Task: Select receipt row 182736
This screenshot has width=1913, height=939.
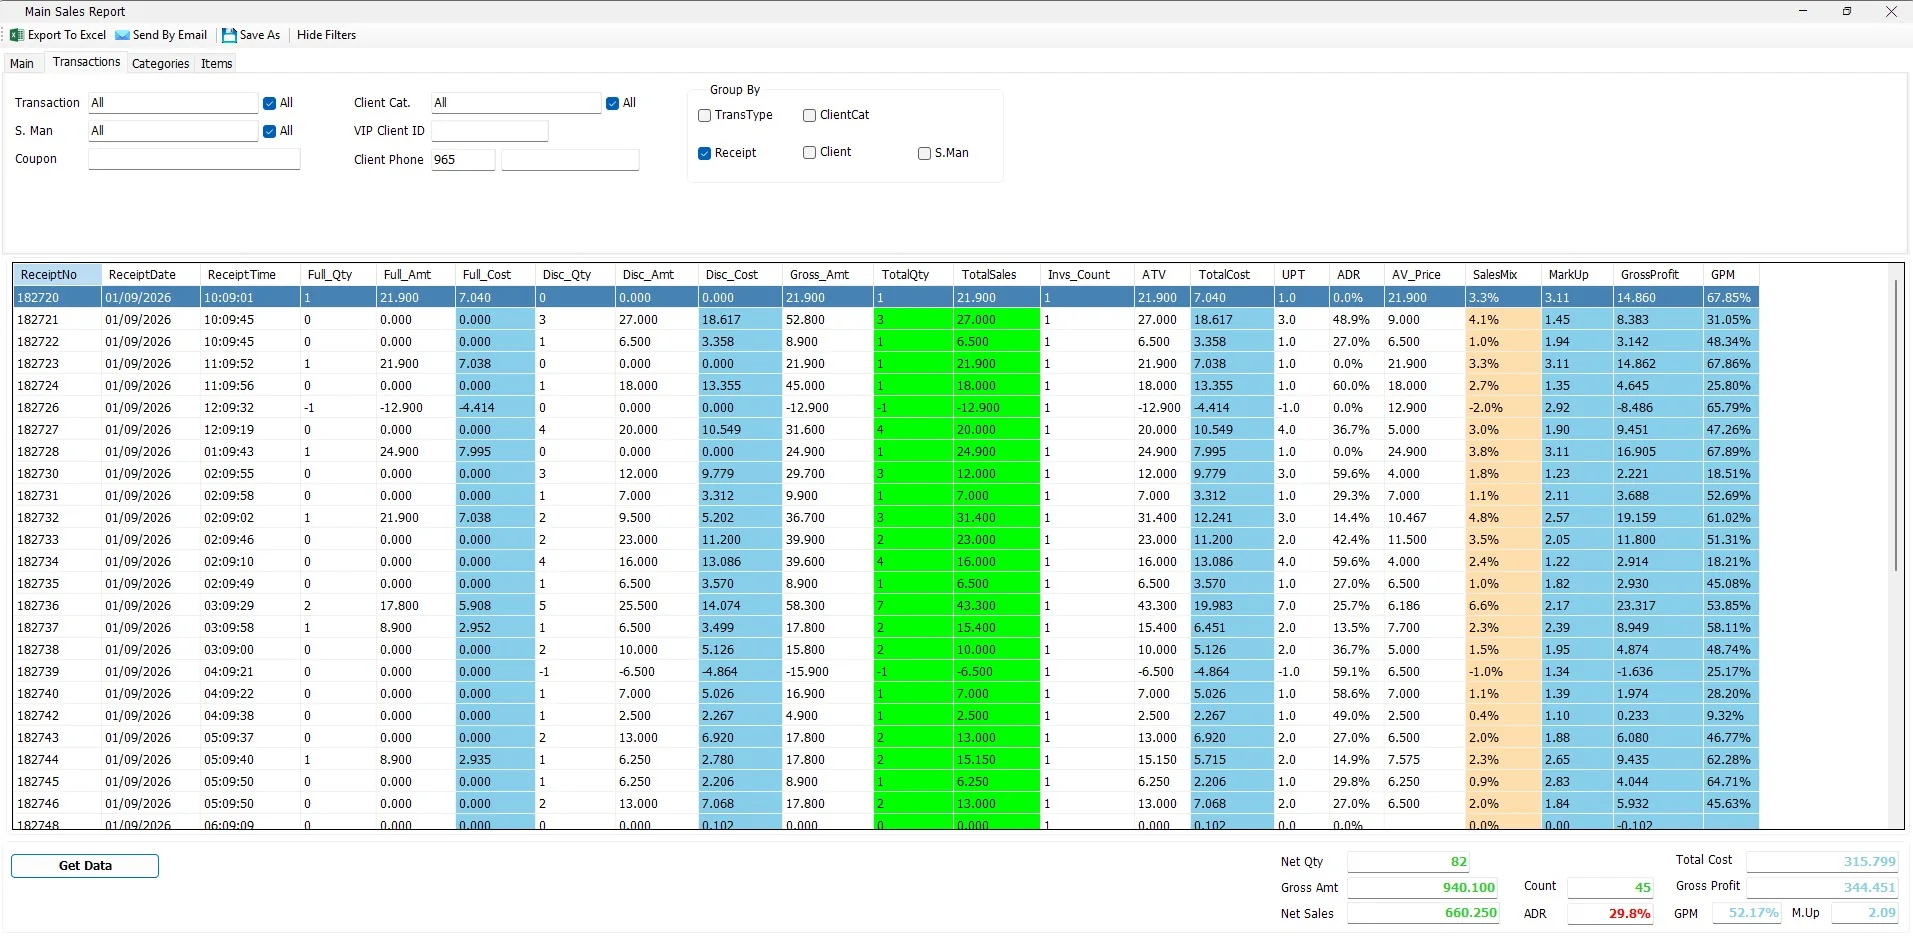Action: click(886, 606)
